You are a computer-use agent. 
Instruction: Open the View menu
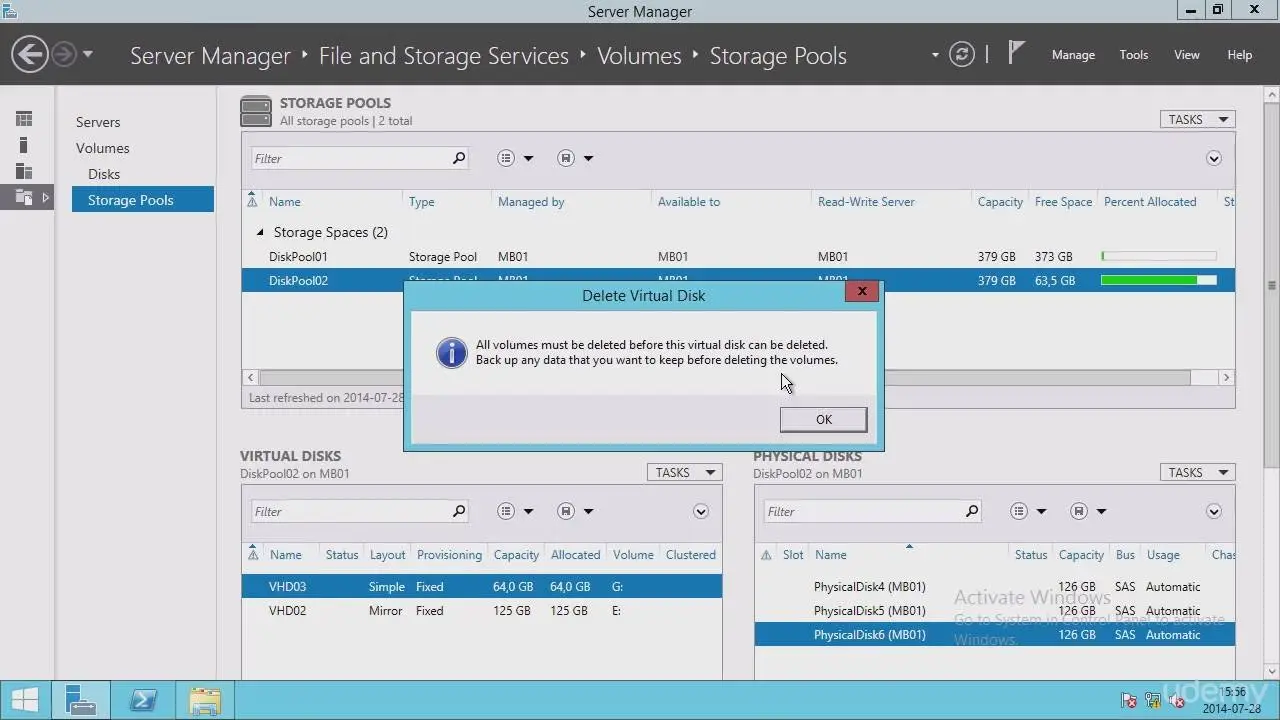coord(1186,55)
